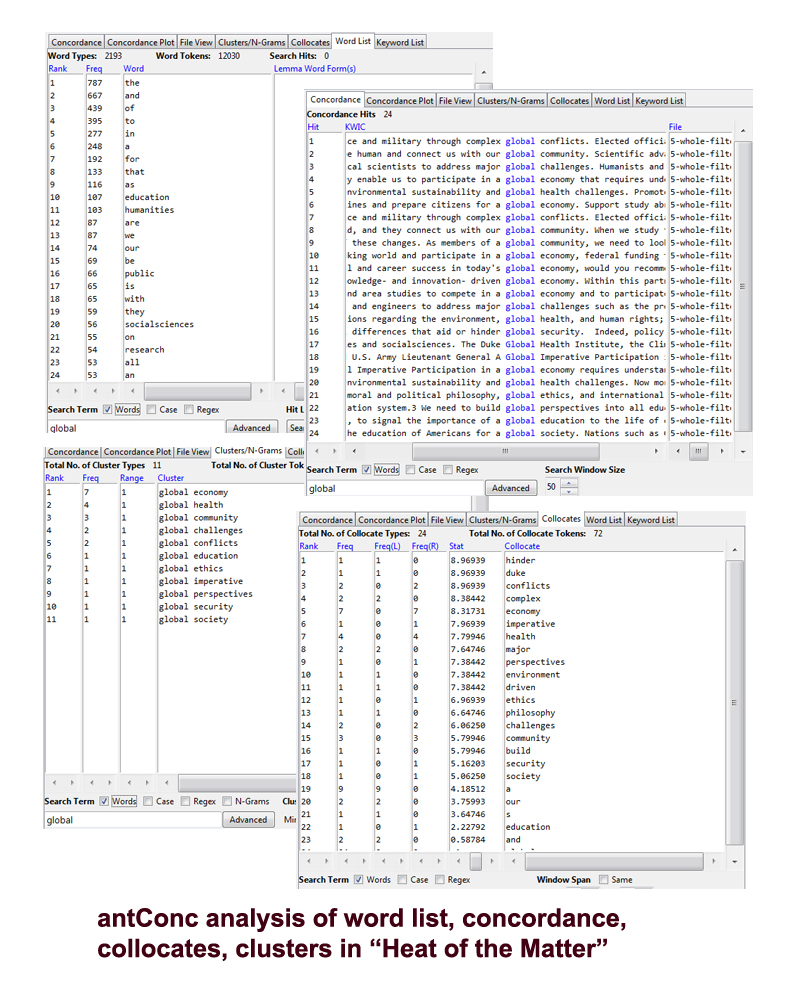Image resolution: width=800 pixels, height=997 pixels.
Task: Click vertical scrollbar thumb in Collocates window
Action: [734, 703]
